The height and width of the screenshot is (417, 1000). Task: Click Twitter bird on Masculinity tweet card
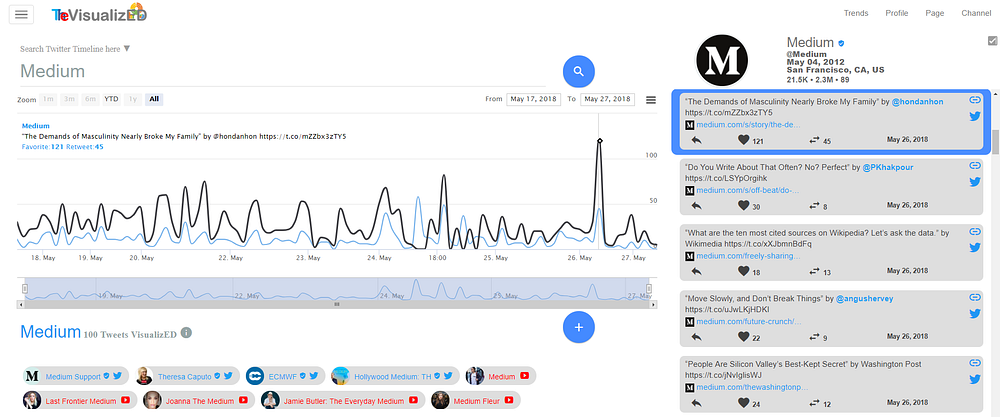coord(974,116)
